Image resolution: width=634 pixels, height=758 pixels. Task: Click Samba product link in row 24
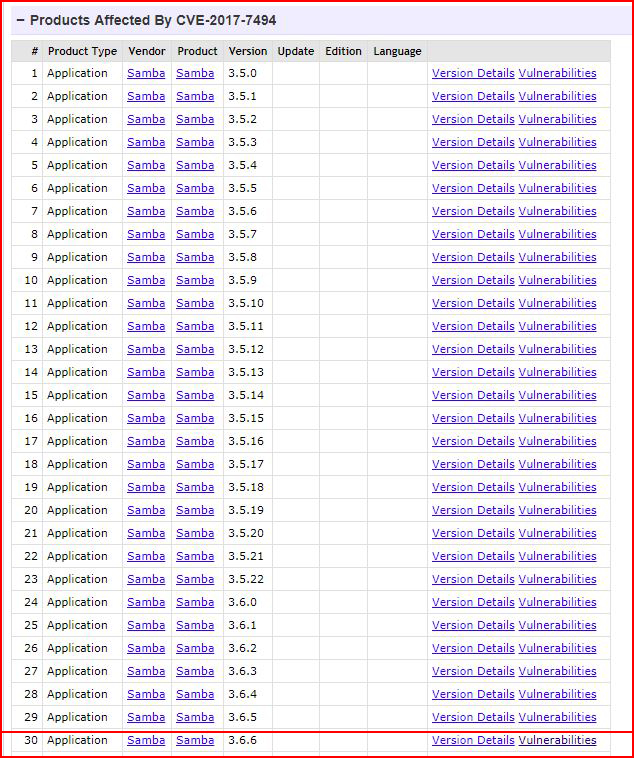click(195, 602)
